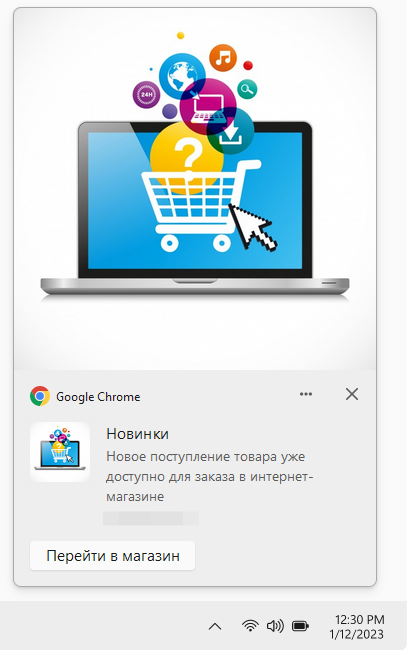This screenshot has height=650, width=410.
Task: Click the purple 24H bubble
Action: (x=146, y=95)
